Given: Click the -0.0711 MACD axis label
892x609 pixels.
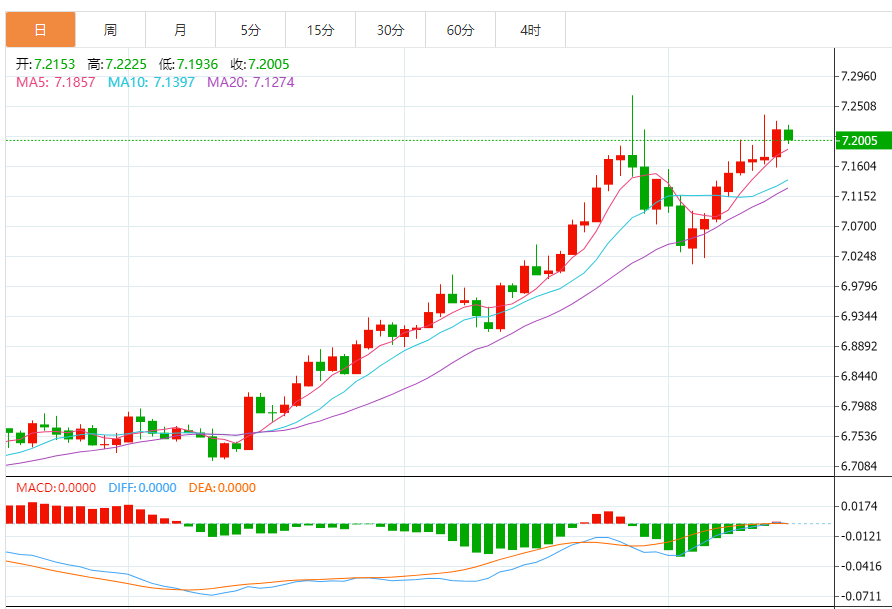Looking at the screenshot, I should point(861,596).
